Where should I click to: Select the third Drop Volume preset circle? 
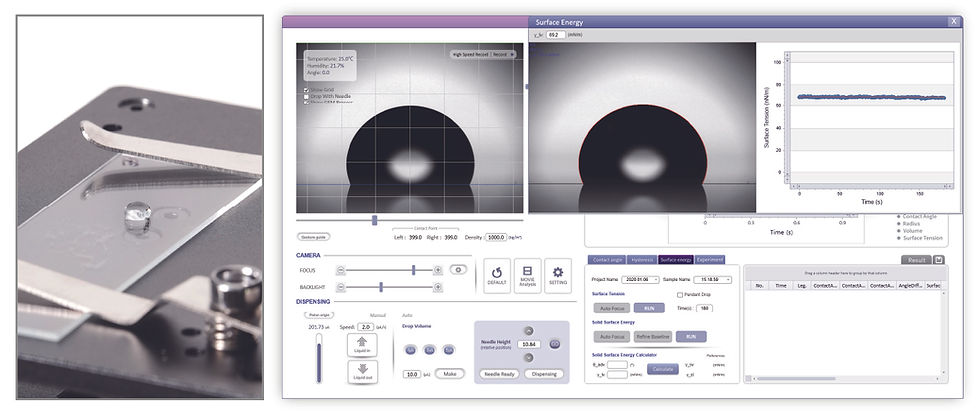click(449, 350)
